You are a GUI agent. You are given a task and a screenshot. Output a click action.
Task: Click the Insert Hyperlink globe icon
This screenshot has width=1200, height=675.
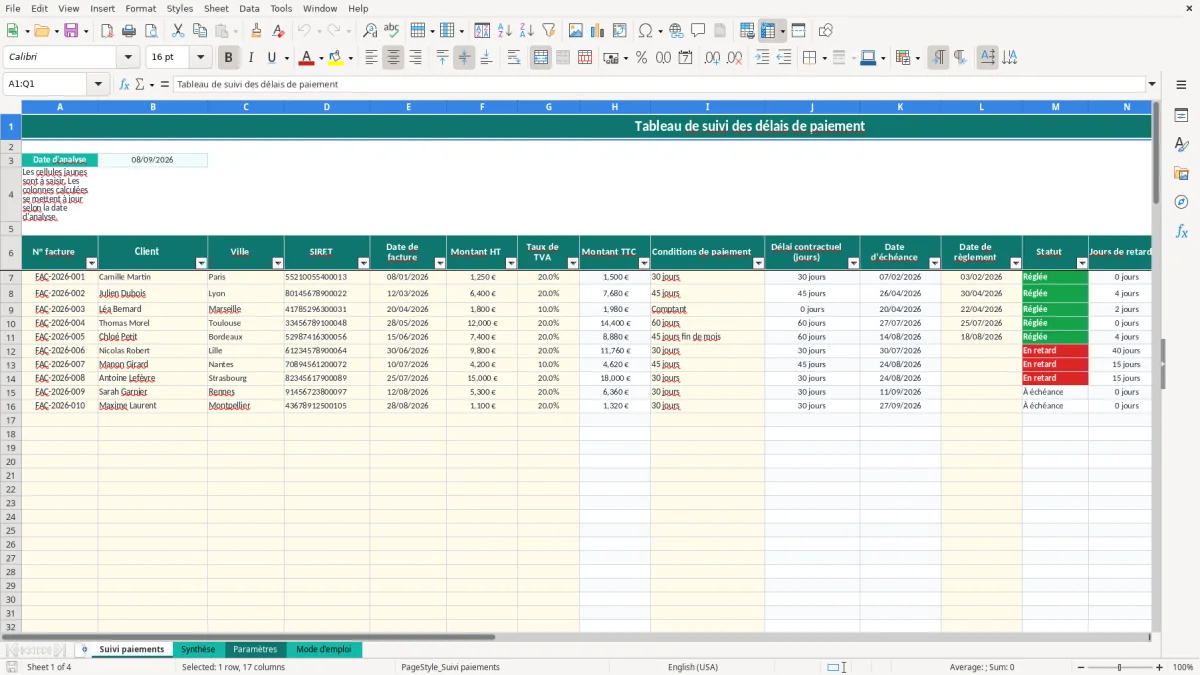(x=677, y=31)
